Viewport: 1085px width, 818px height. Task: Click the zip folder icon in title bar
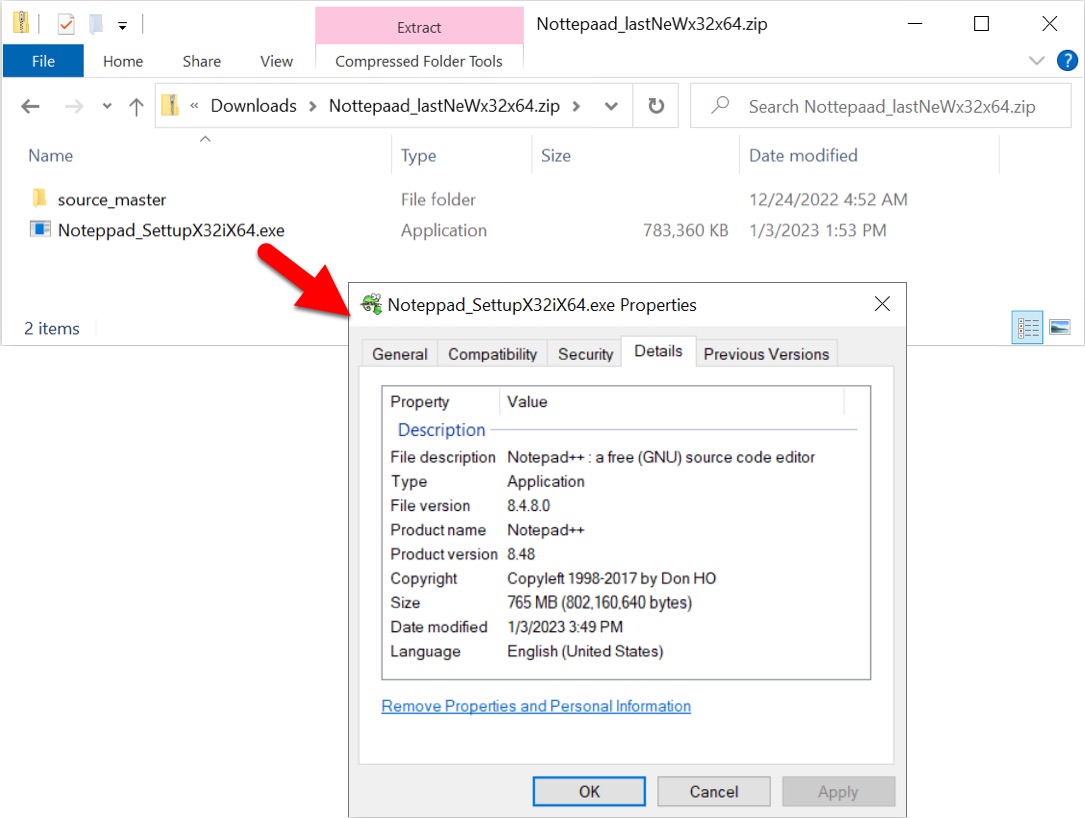tap(21, 23)
